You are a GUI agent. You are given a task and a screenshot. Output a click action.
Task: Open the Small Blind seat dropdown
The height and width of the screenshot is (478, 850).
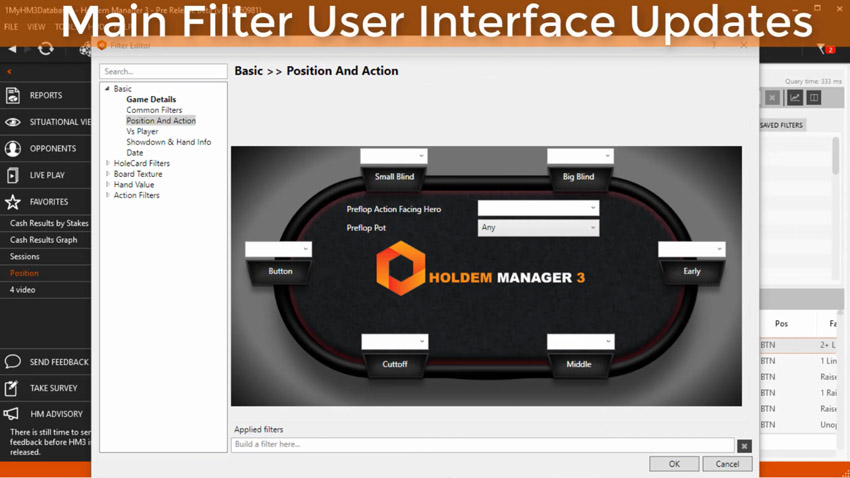pyautogui.click(x=394, y=156)
